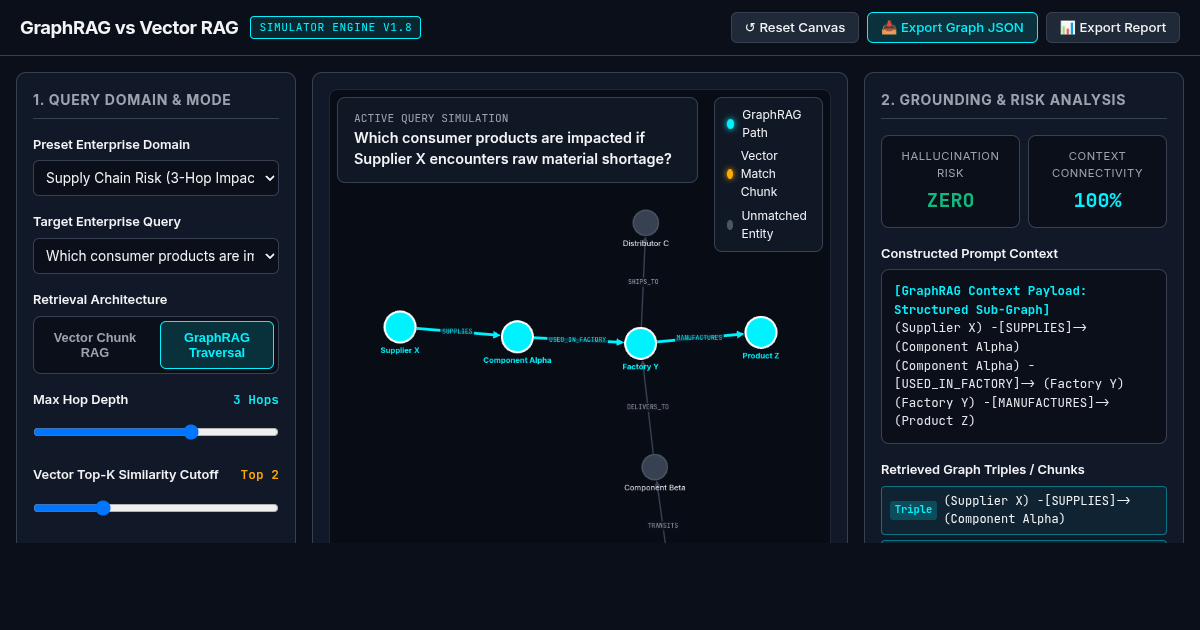Image resolution: width=1200 pixels, height=630 pixels.
Task: Click the Triple tag on Supplier X row
Action: coord(913,510)
